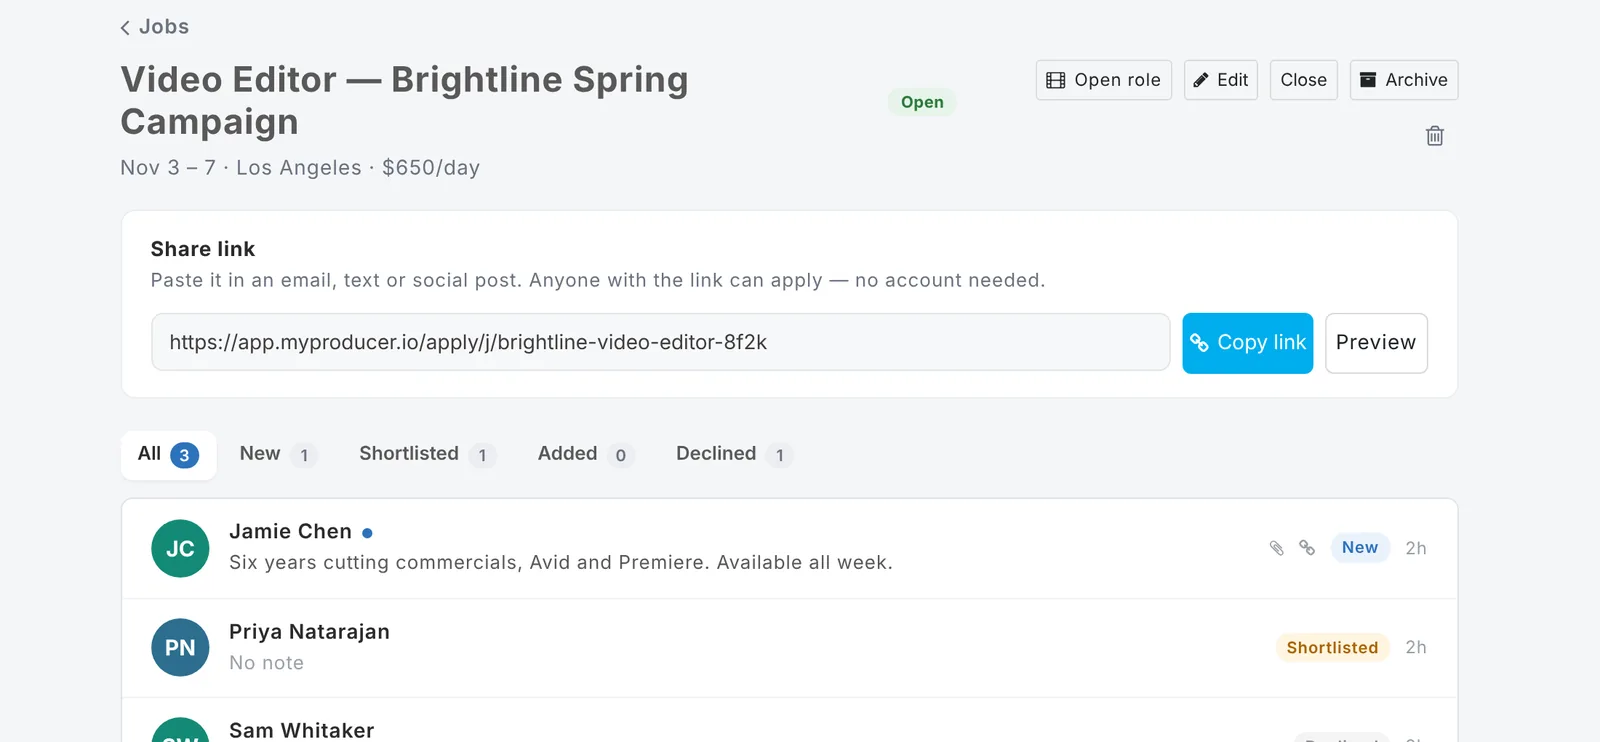Preview the application page
1600x742 pixels.
point(1376,343)
